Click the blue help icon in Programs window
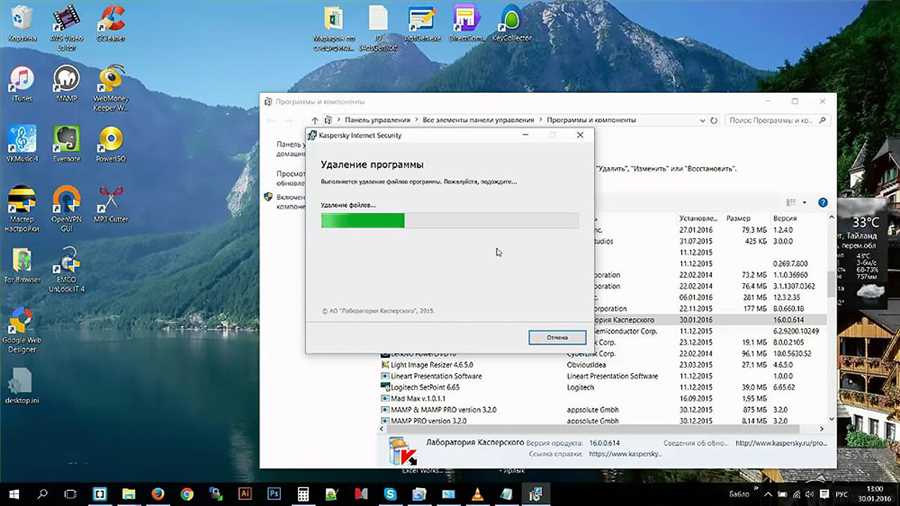 823,203
